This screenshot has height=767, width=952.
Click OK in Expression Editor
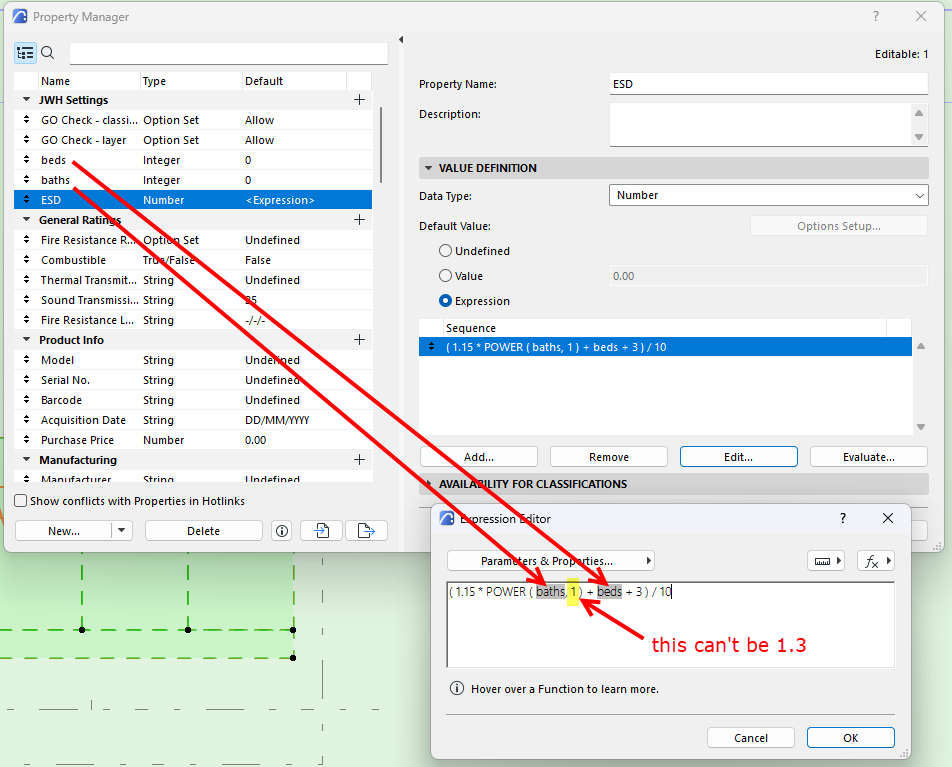pyautogui.click(x=850, y=738)
